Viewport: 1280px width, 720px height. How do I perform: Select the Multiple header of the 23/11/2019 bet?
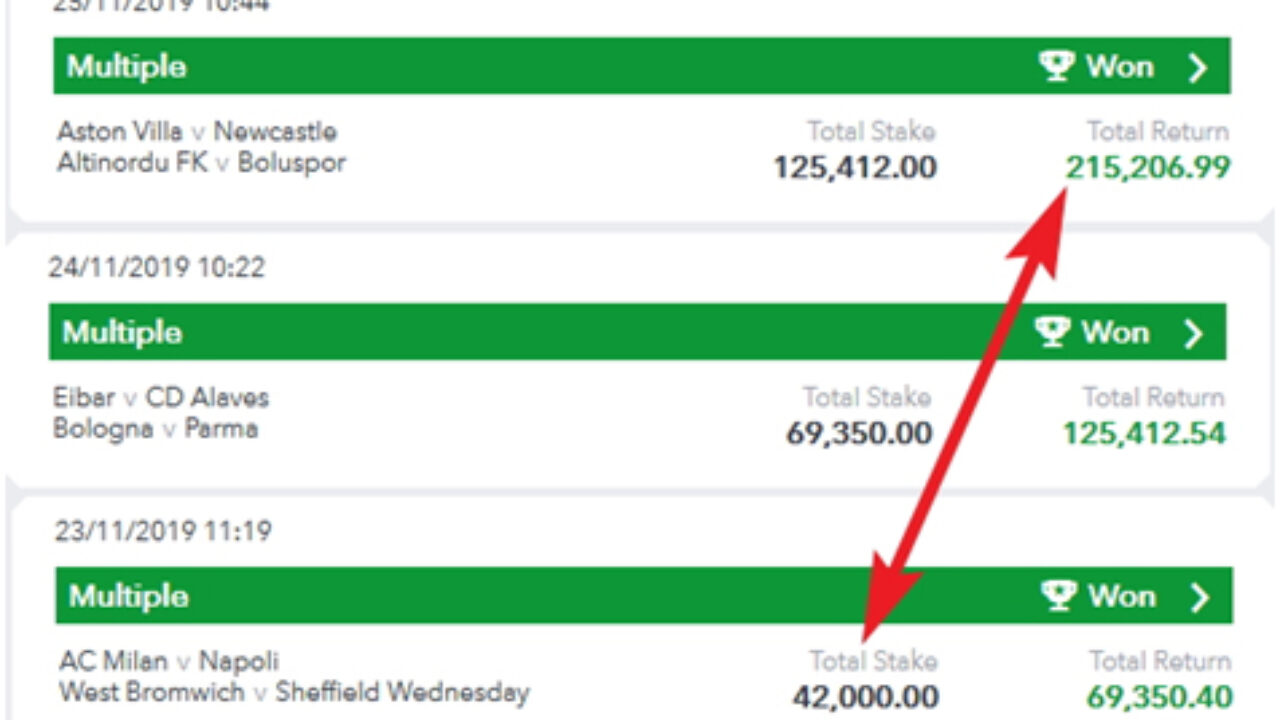(644, 596)
